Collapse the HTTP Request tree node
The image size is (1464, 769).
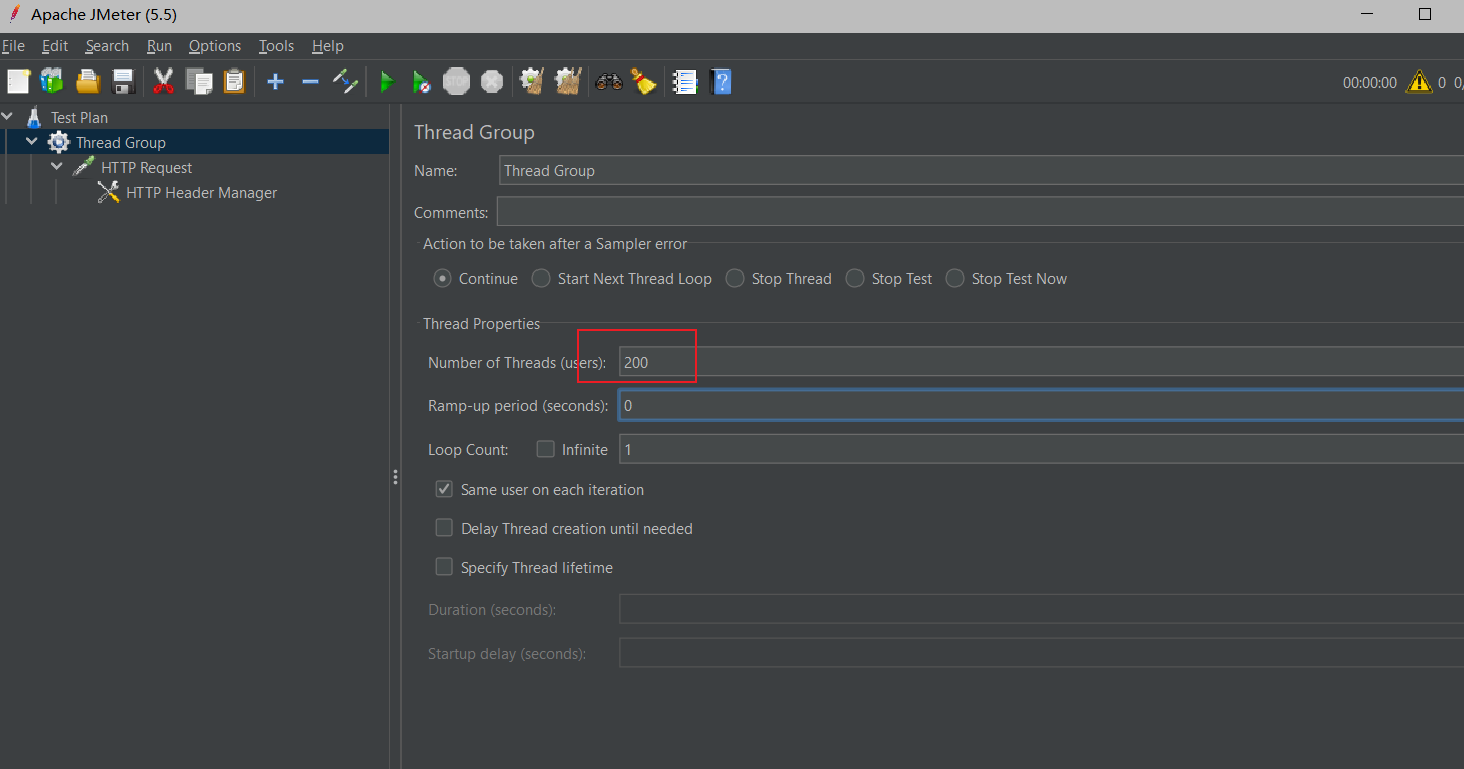pos(57,167)
